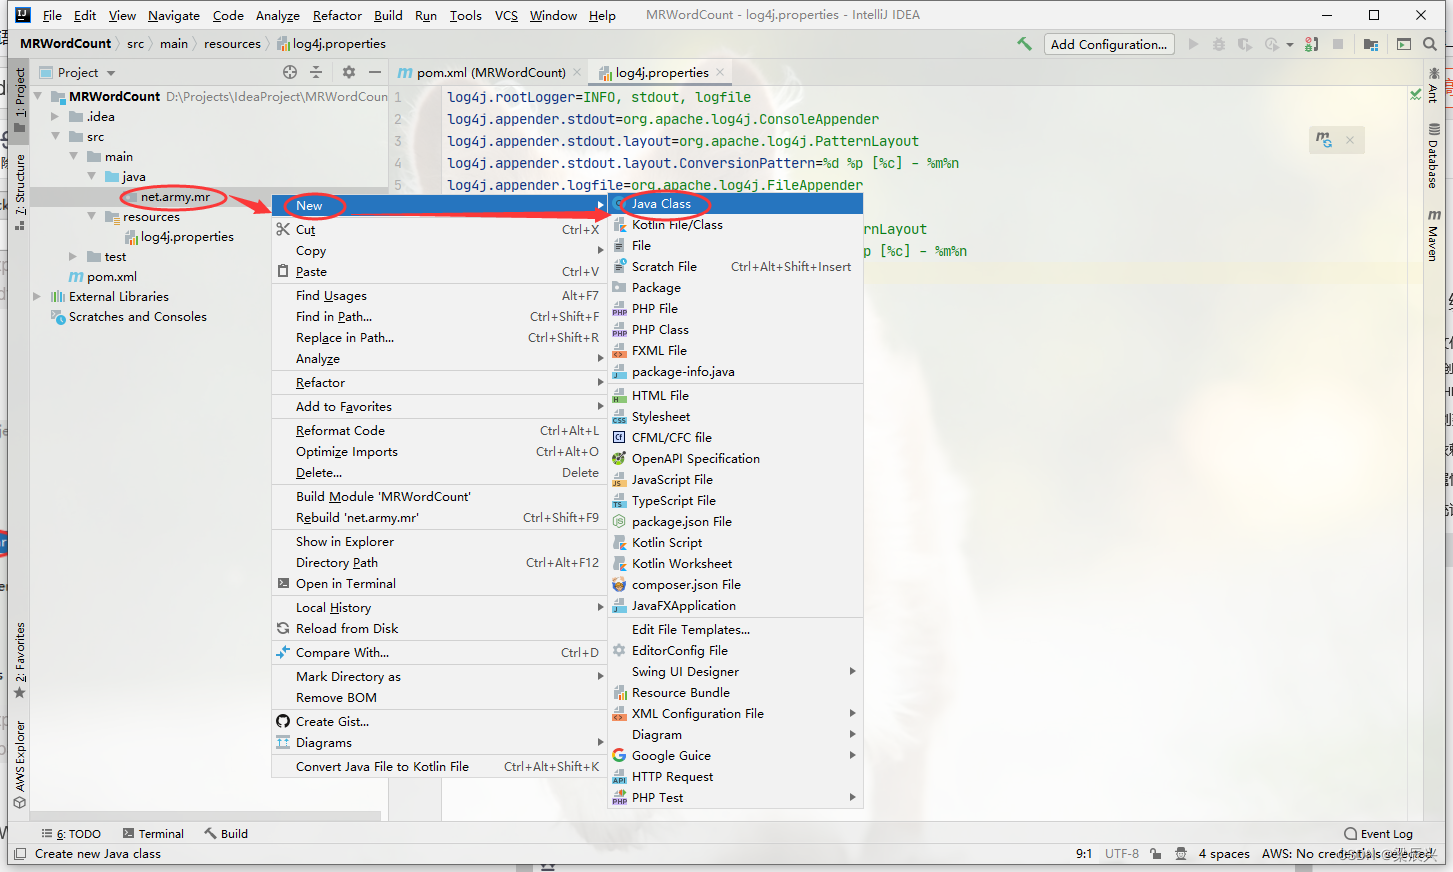Collapse the main folder node
The width and height of the screenshot is (1453, 872).
click(x=74, y=156)
